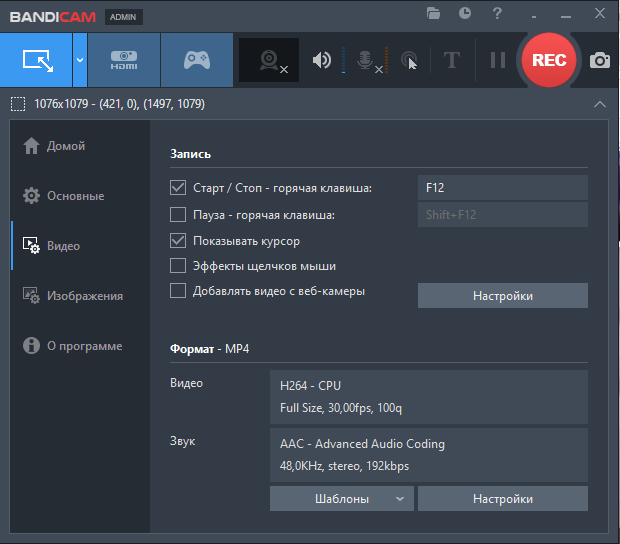Click the pause recording button
620x544 pixels.
(x=497, y=60)
